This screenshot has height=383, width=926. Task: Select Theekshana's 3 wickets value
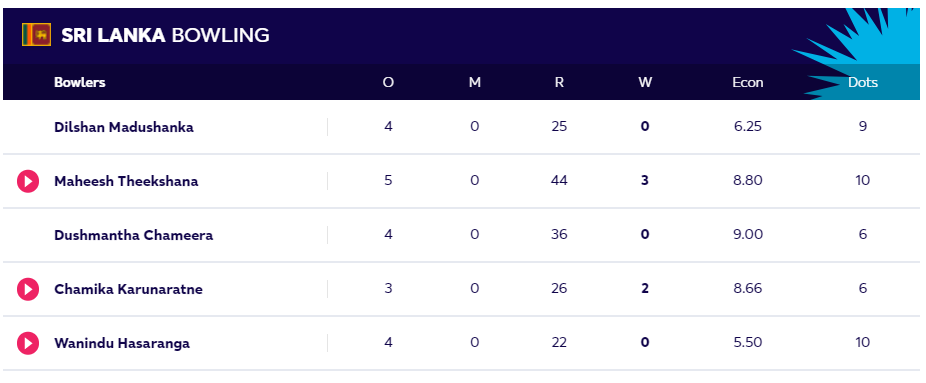644,181
